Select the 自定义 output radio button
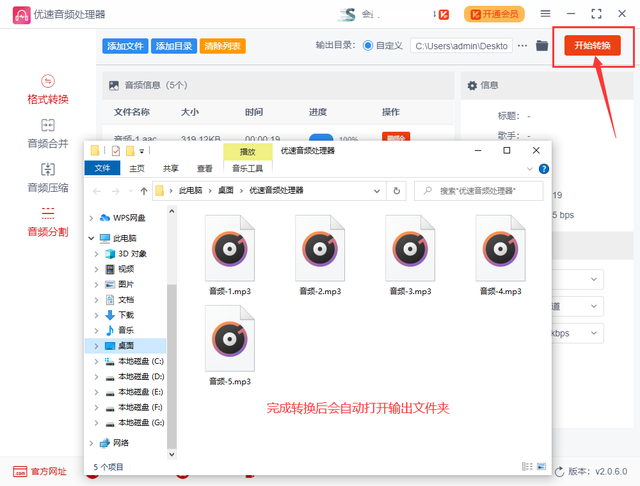This screenshot has width=640, height=486. pos(368,46)
